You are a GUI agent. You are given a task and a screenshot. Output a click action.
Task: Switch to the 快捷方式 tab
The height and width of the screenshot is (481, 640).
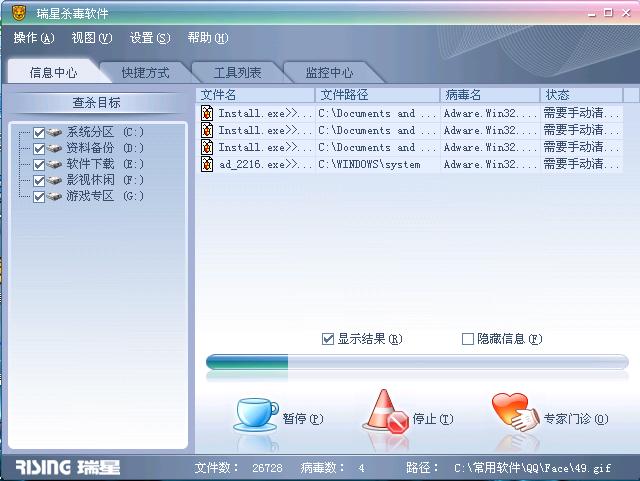click(145, 72)
